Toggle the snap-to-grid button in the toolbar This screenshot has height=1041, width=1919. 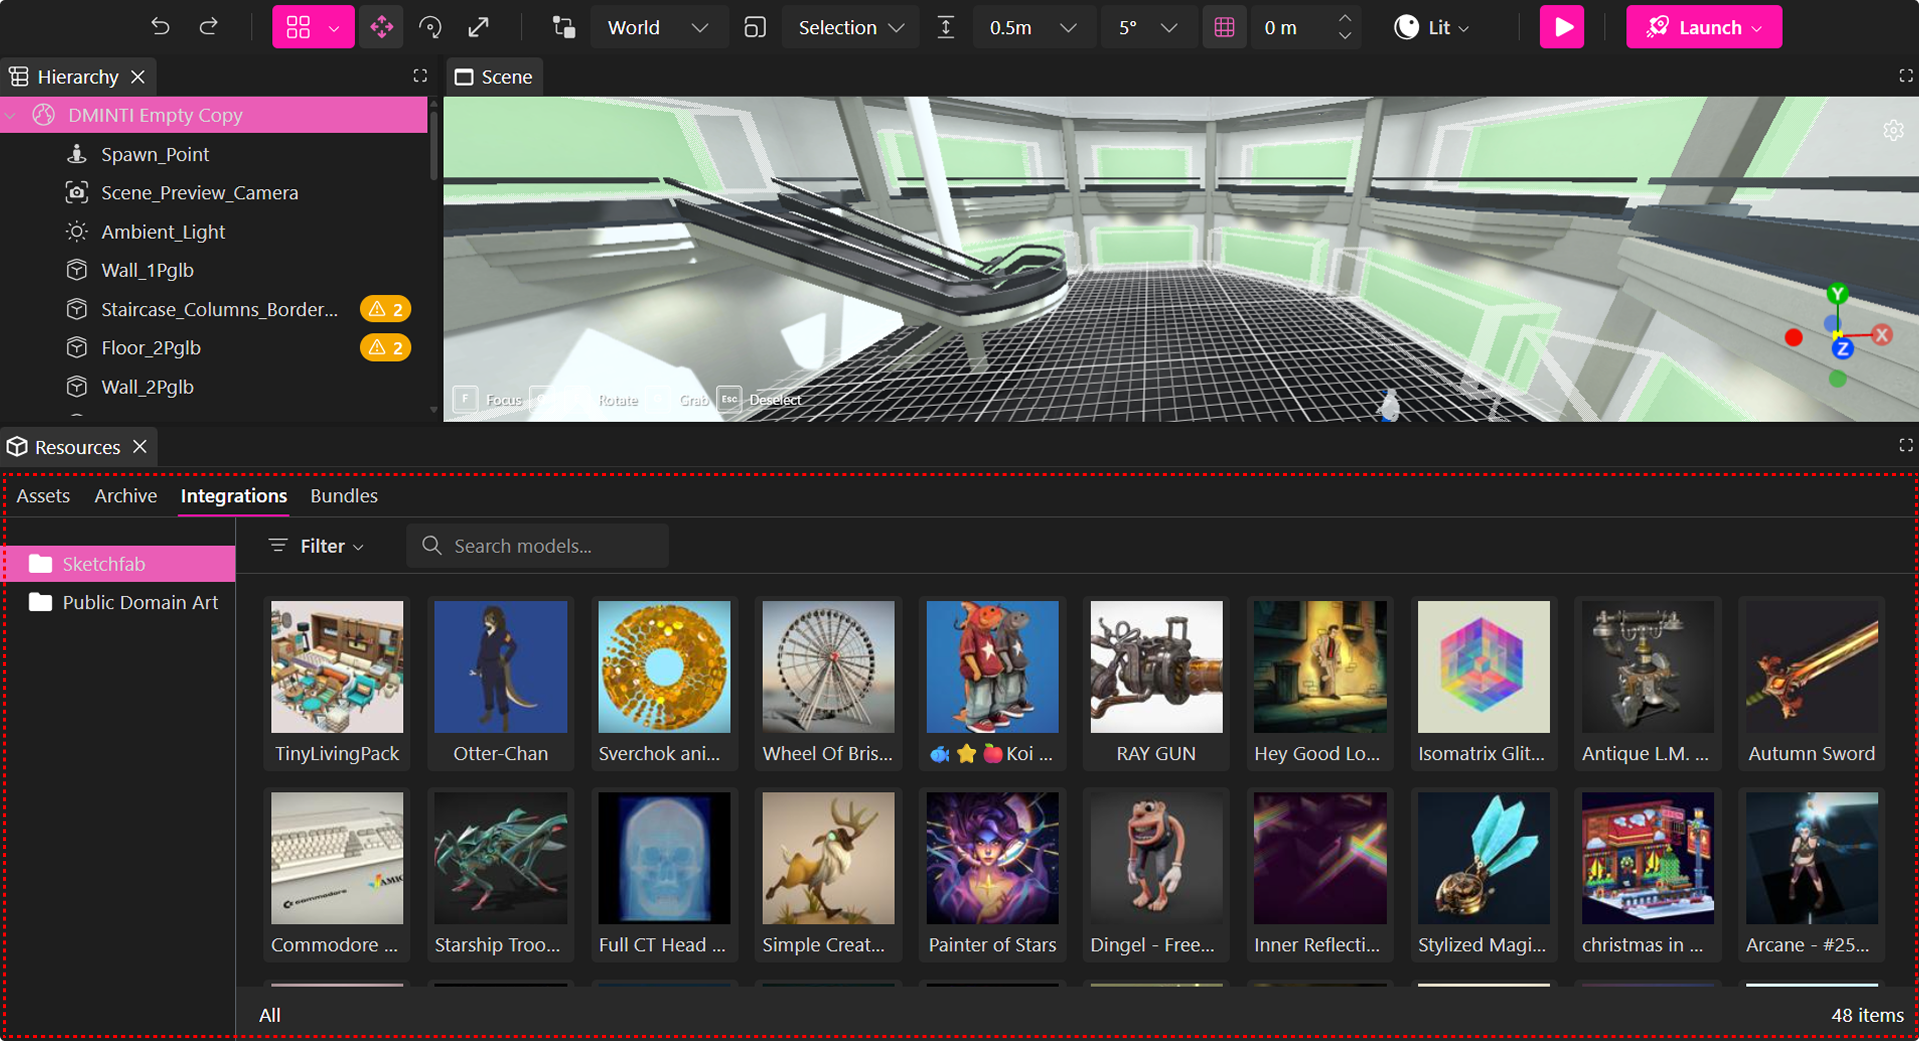(1224, 27)
